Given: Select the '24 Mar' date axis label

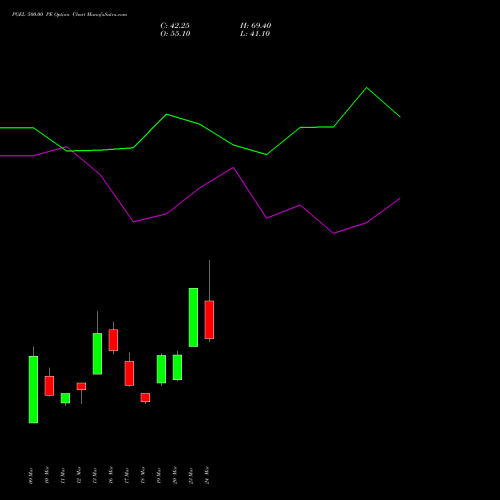Looking at the screenshot, I should [x=207, y=475].
